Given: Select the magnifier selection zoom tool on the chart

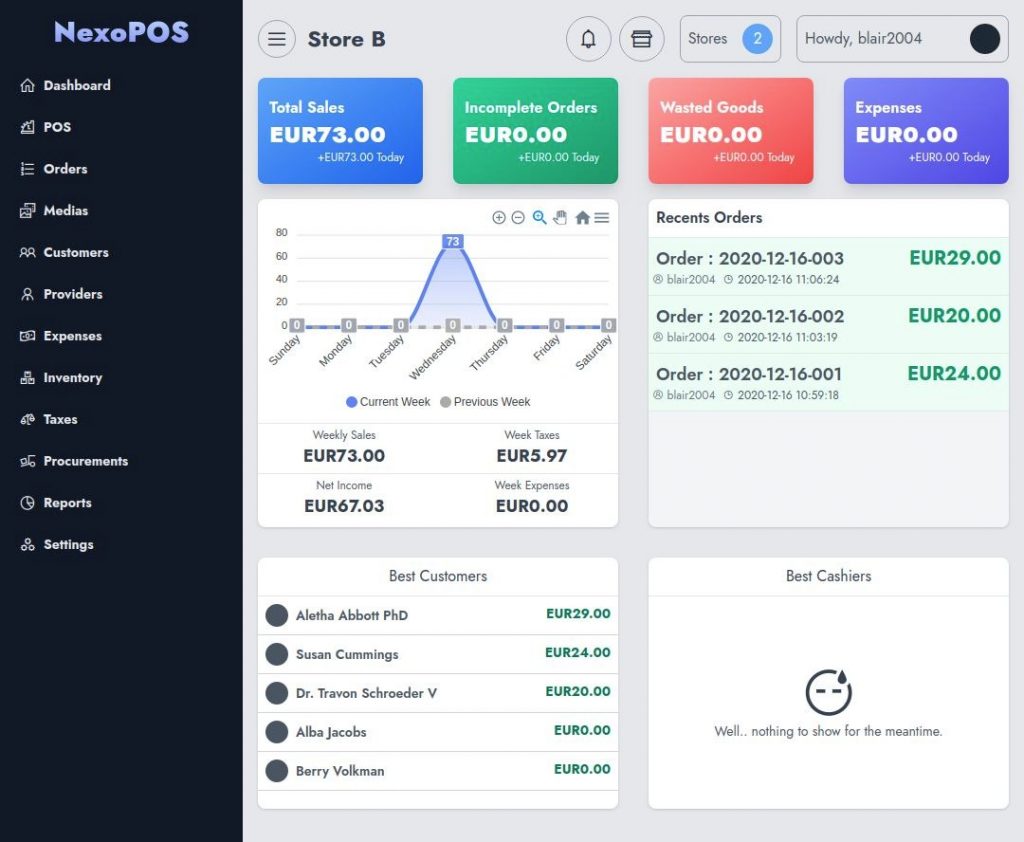Looking at the screenshot, I should click(539, 218).
